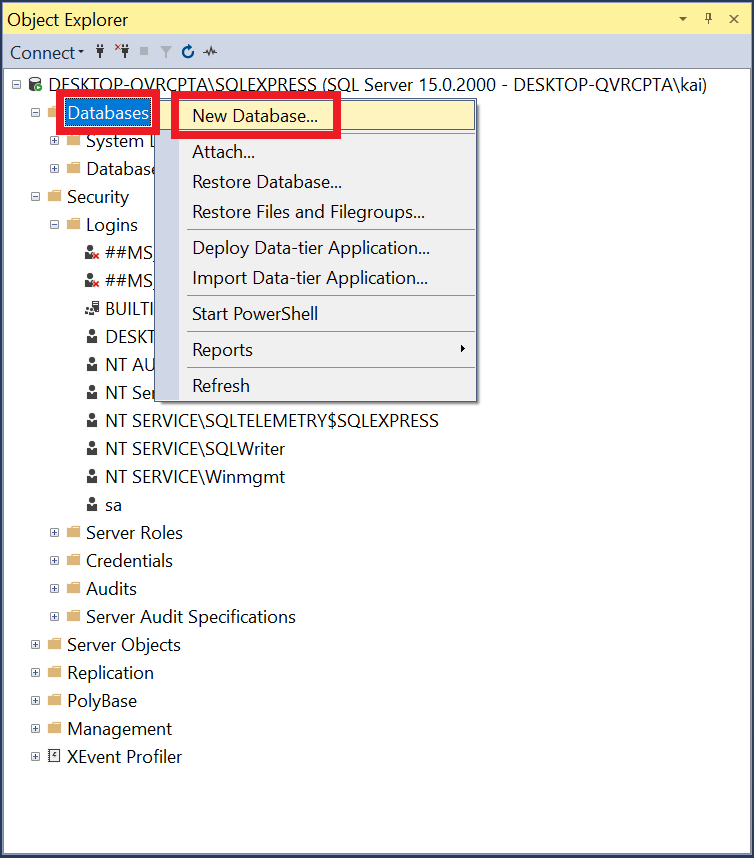Click the second disabled ##MS login icon
Viewport: 754px width, 858px height.
pyautogui.click(x=92, y=280)
